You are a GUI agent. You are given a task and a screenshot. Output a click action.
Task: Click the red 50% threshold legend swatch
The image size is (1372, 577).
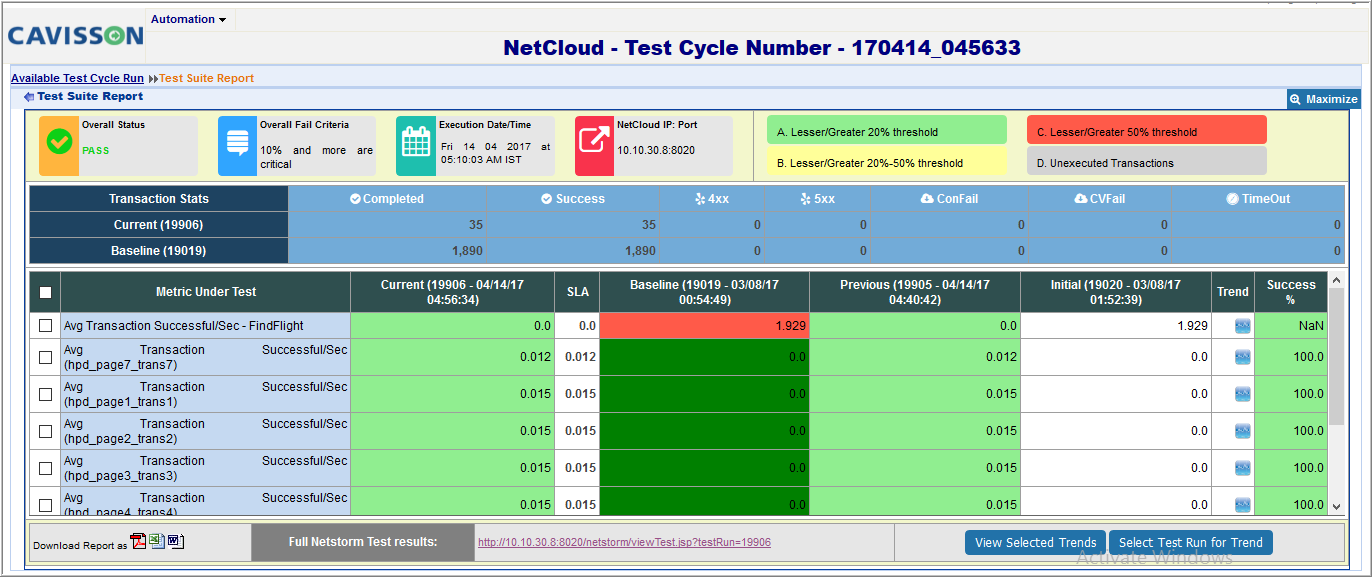coord(1146,132)
